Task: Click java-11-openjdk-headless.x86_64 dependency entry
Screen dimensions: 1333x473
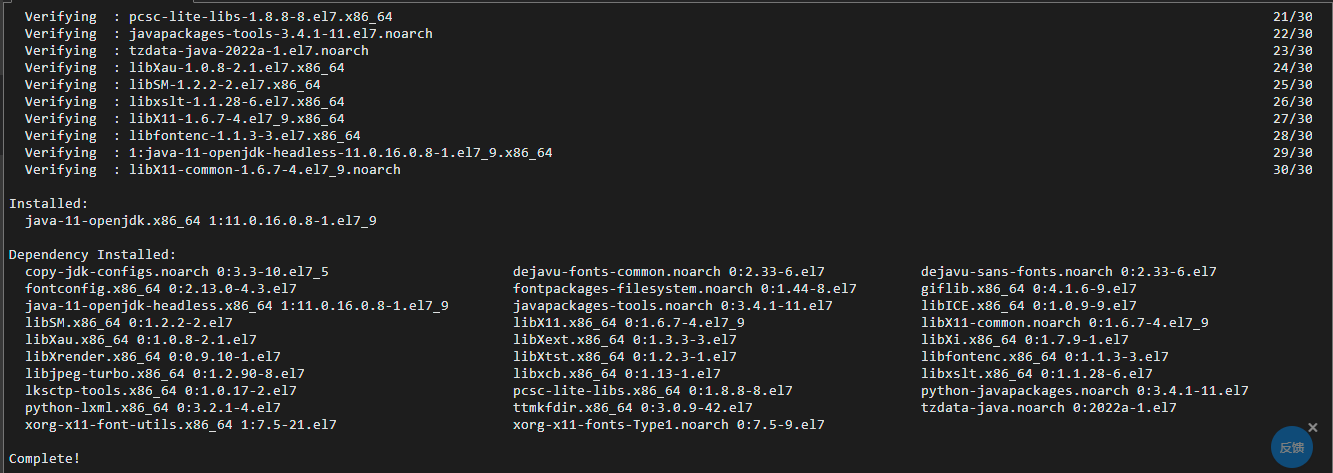Action: click(x=237, y=305)
